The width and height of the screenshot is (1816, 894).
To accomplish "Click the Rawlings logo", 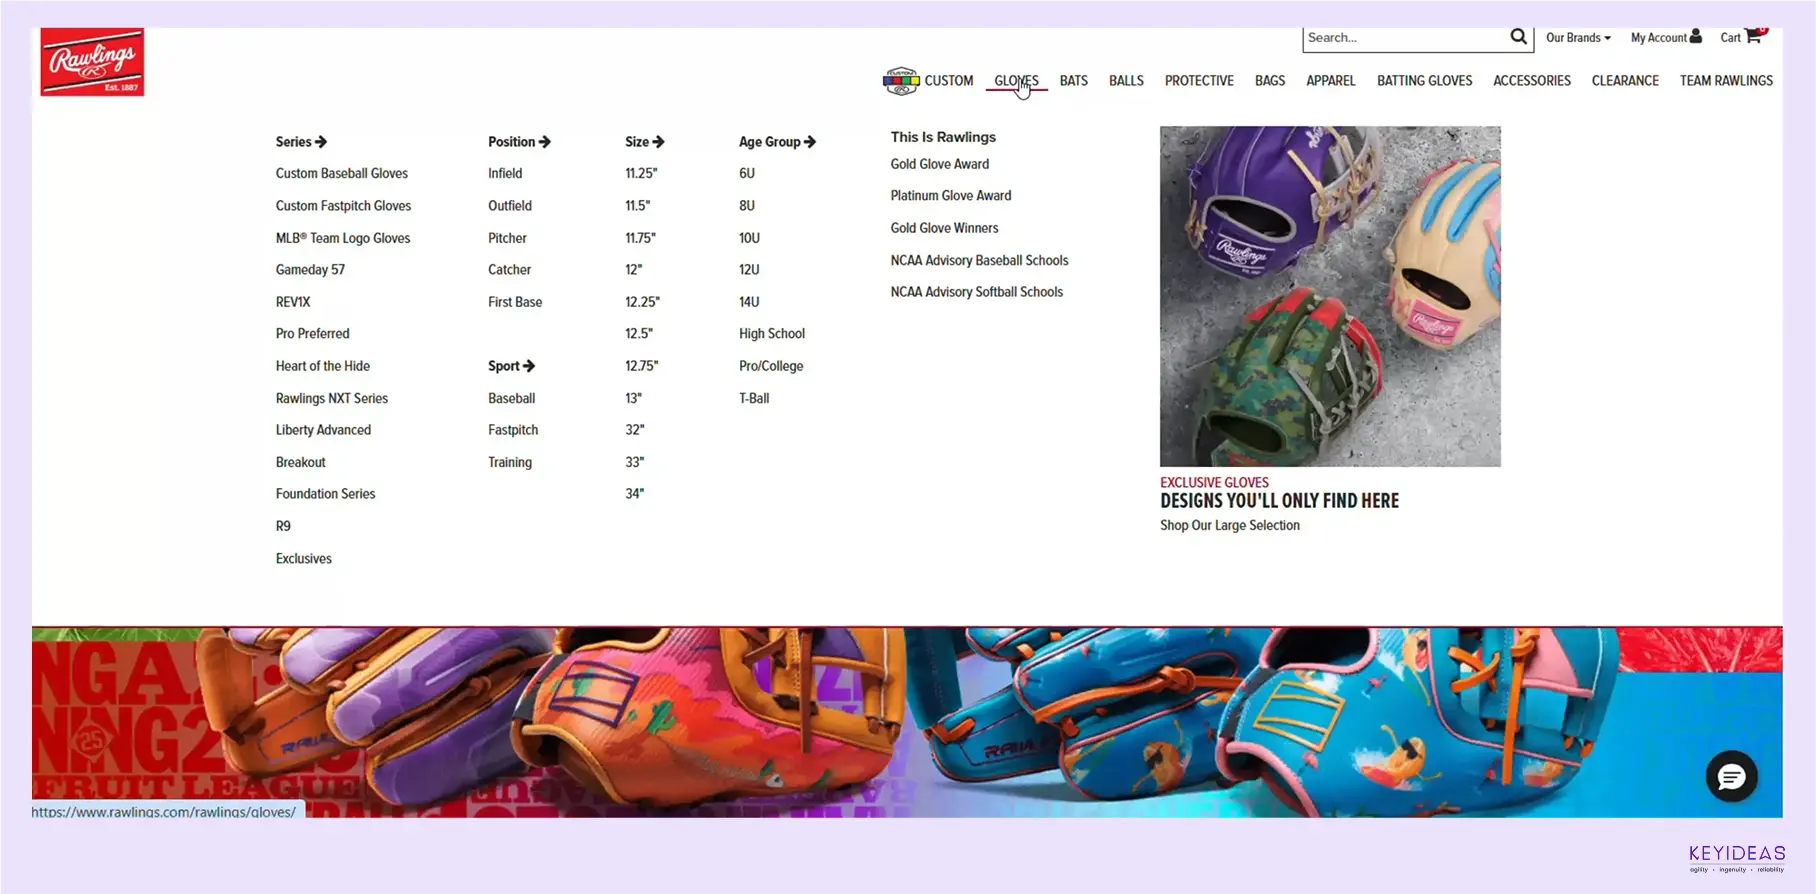I will [92, 62].
